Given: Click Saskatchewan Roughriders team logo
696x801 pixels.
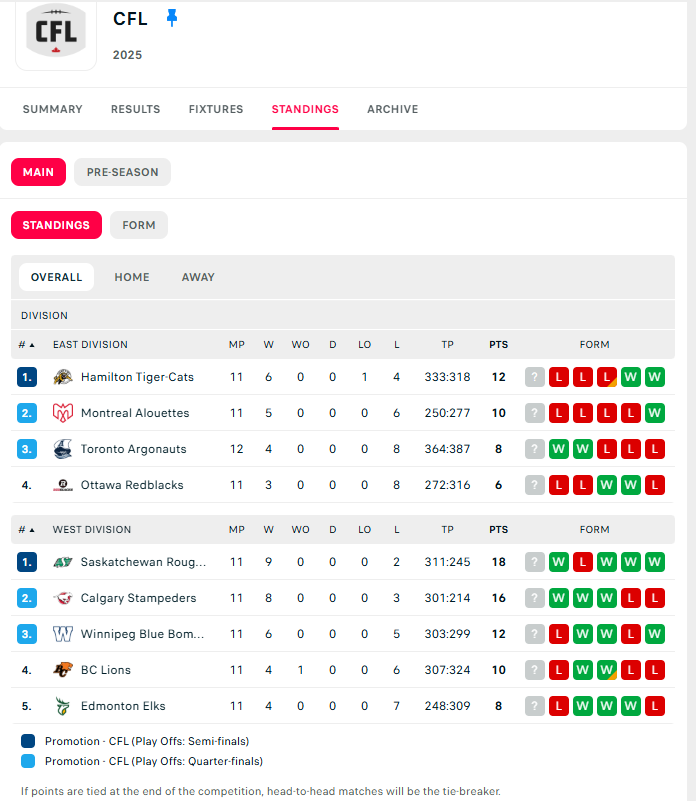Looking at the screenshot, I should tap(63, 562).
